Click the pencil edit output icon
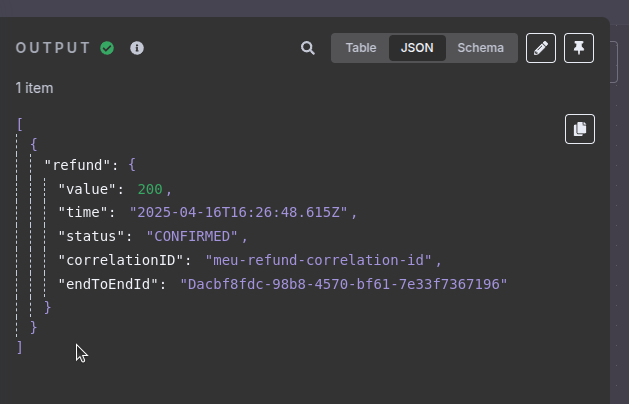The height and width of the screenshot is (404, 629). pyautogui.click(x=541, y=48)
